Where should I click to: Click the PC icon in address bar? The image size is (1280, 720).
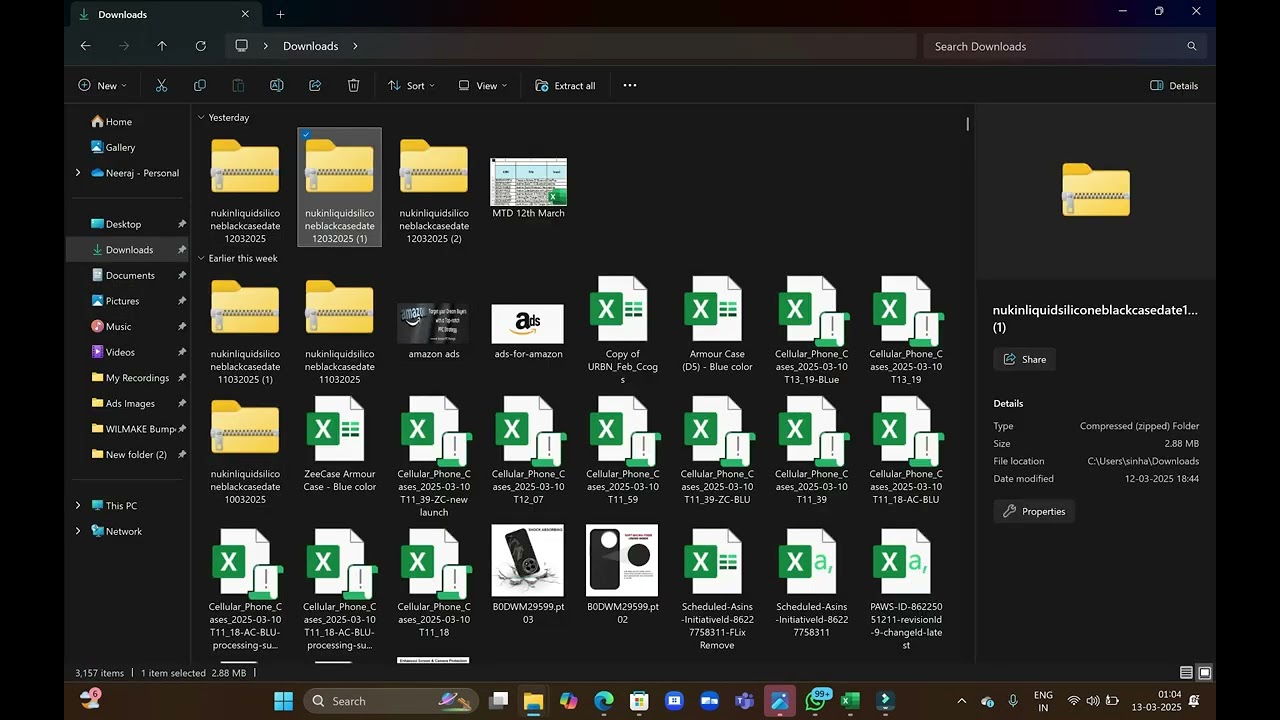[241, 46]
